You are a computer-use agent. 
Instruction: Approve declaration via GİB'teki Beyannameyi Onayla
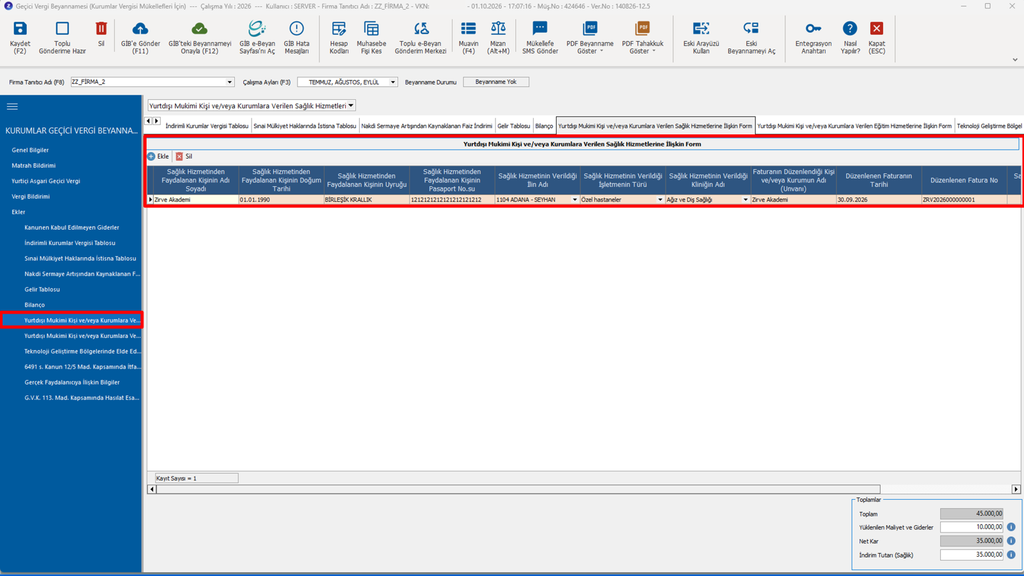click(x=200, y=29)
